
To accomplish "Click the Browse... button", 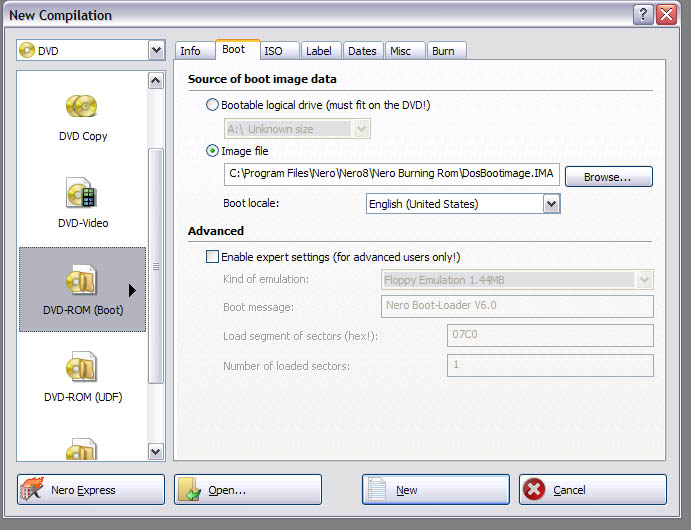I will (609, 177).
